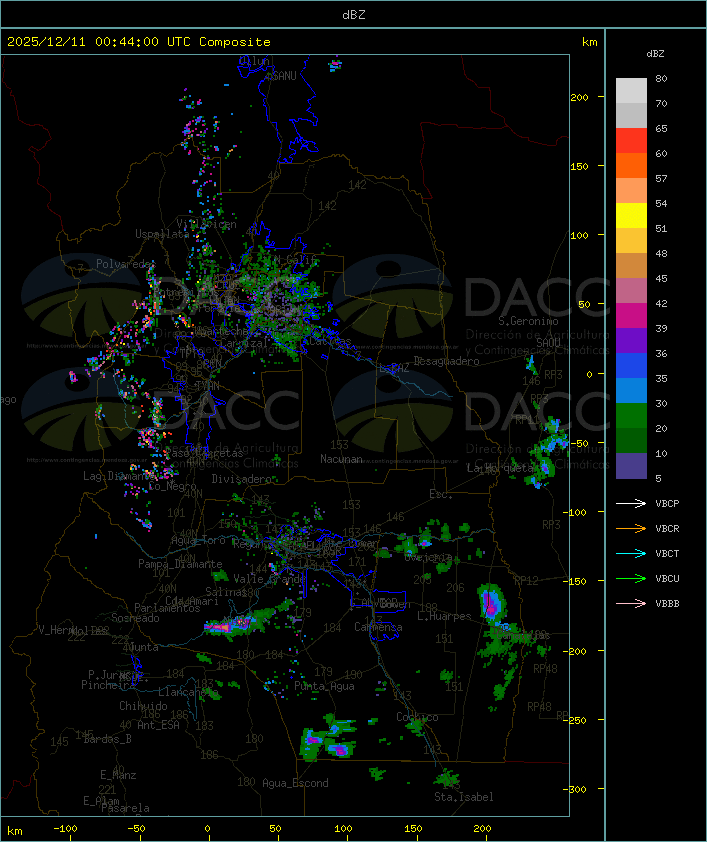Viewport: 707px width, 842px height.
Task: Click the dBZ heading above the color scale
Action: pos(655,54)
